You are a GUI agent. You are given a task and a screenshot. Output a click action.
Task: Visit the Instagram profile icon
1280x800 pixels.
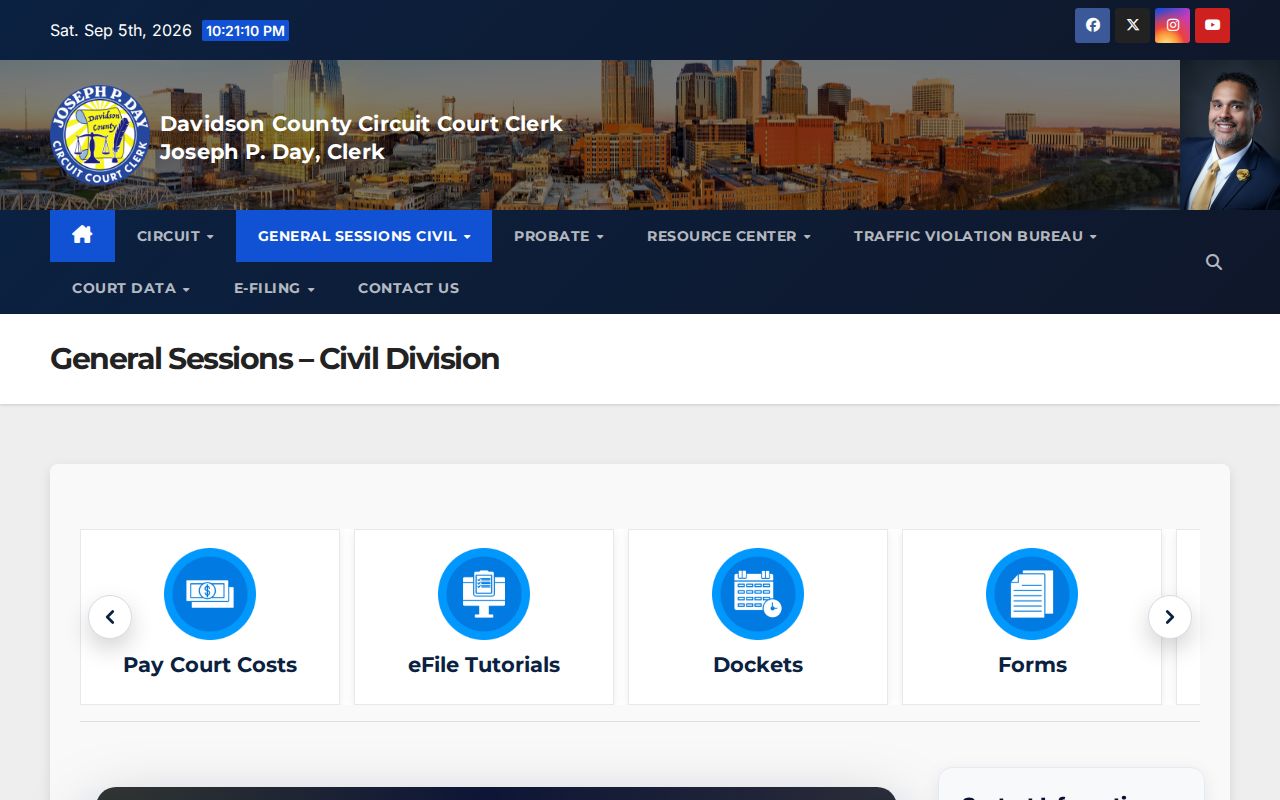[1172, 25]
